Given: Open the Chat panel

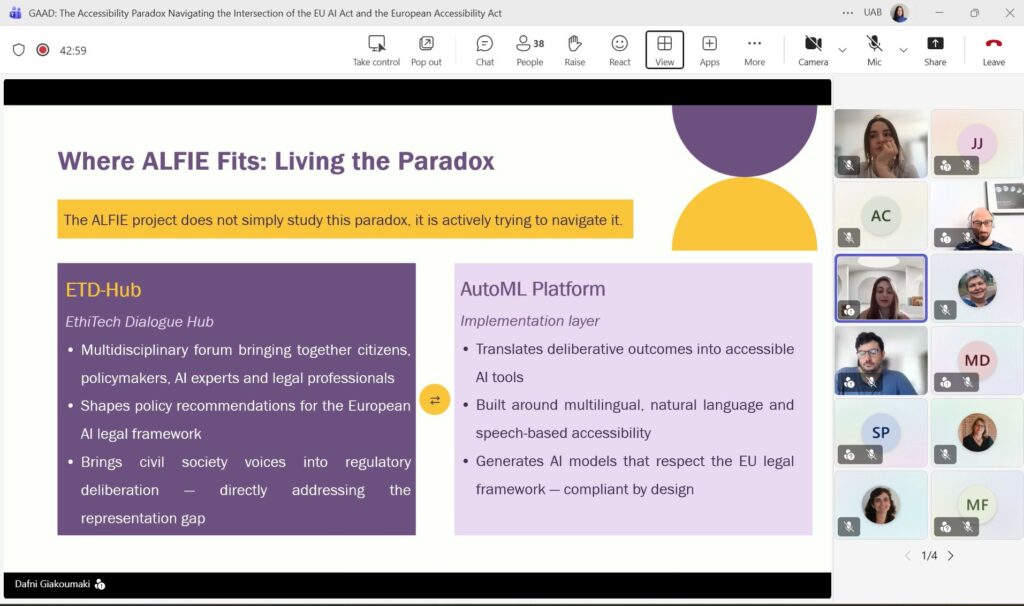Looking at the screenshot, I should pos(485,50).
